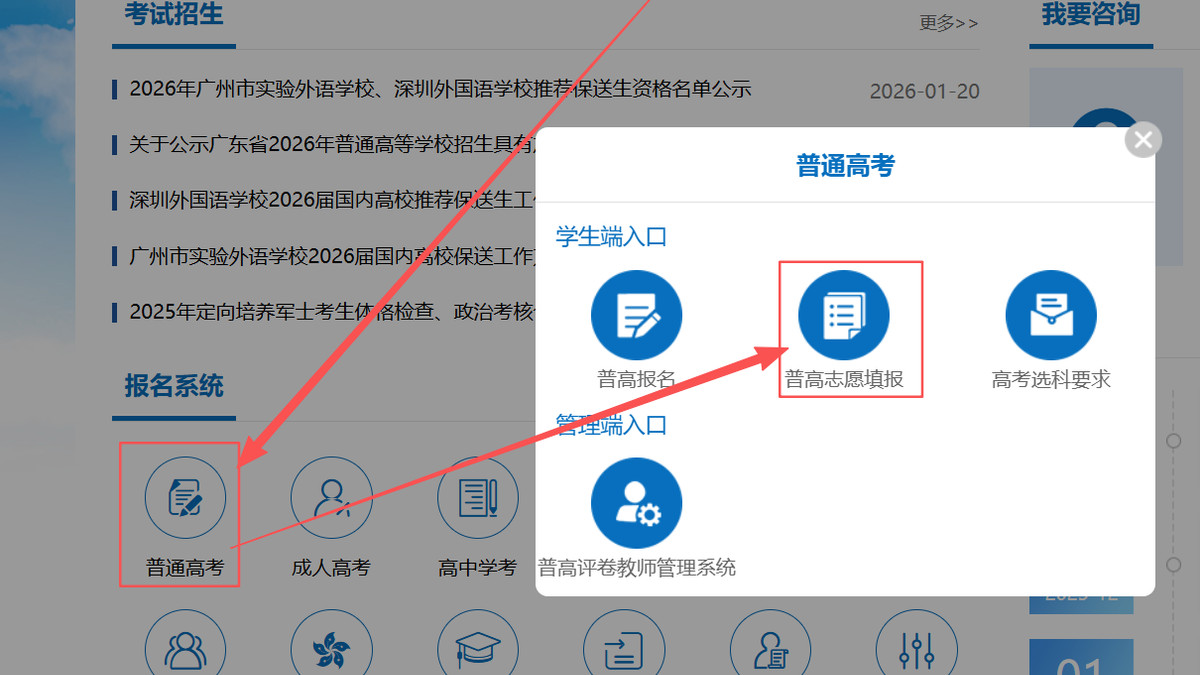Viewport: 1200px width, 675px height.
Task: Open the sliders settings icon at bottom right
Action: 916,648
